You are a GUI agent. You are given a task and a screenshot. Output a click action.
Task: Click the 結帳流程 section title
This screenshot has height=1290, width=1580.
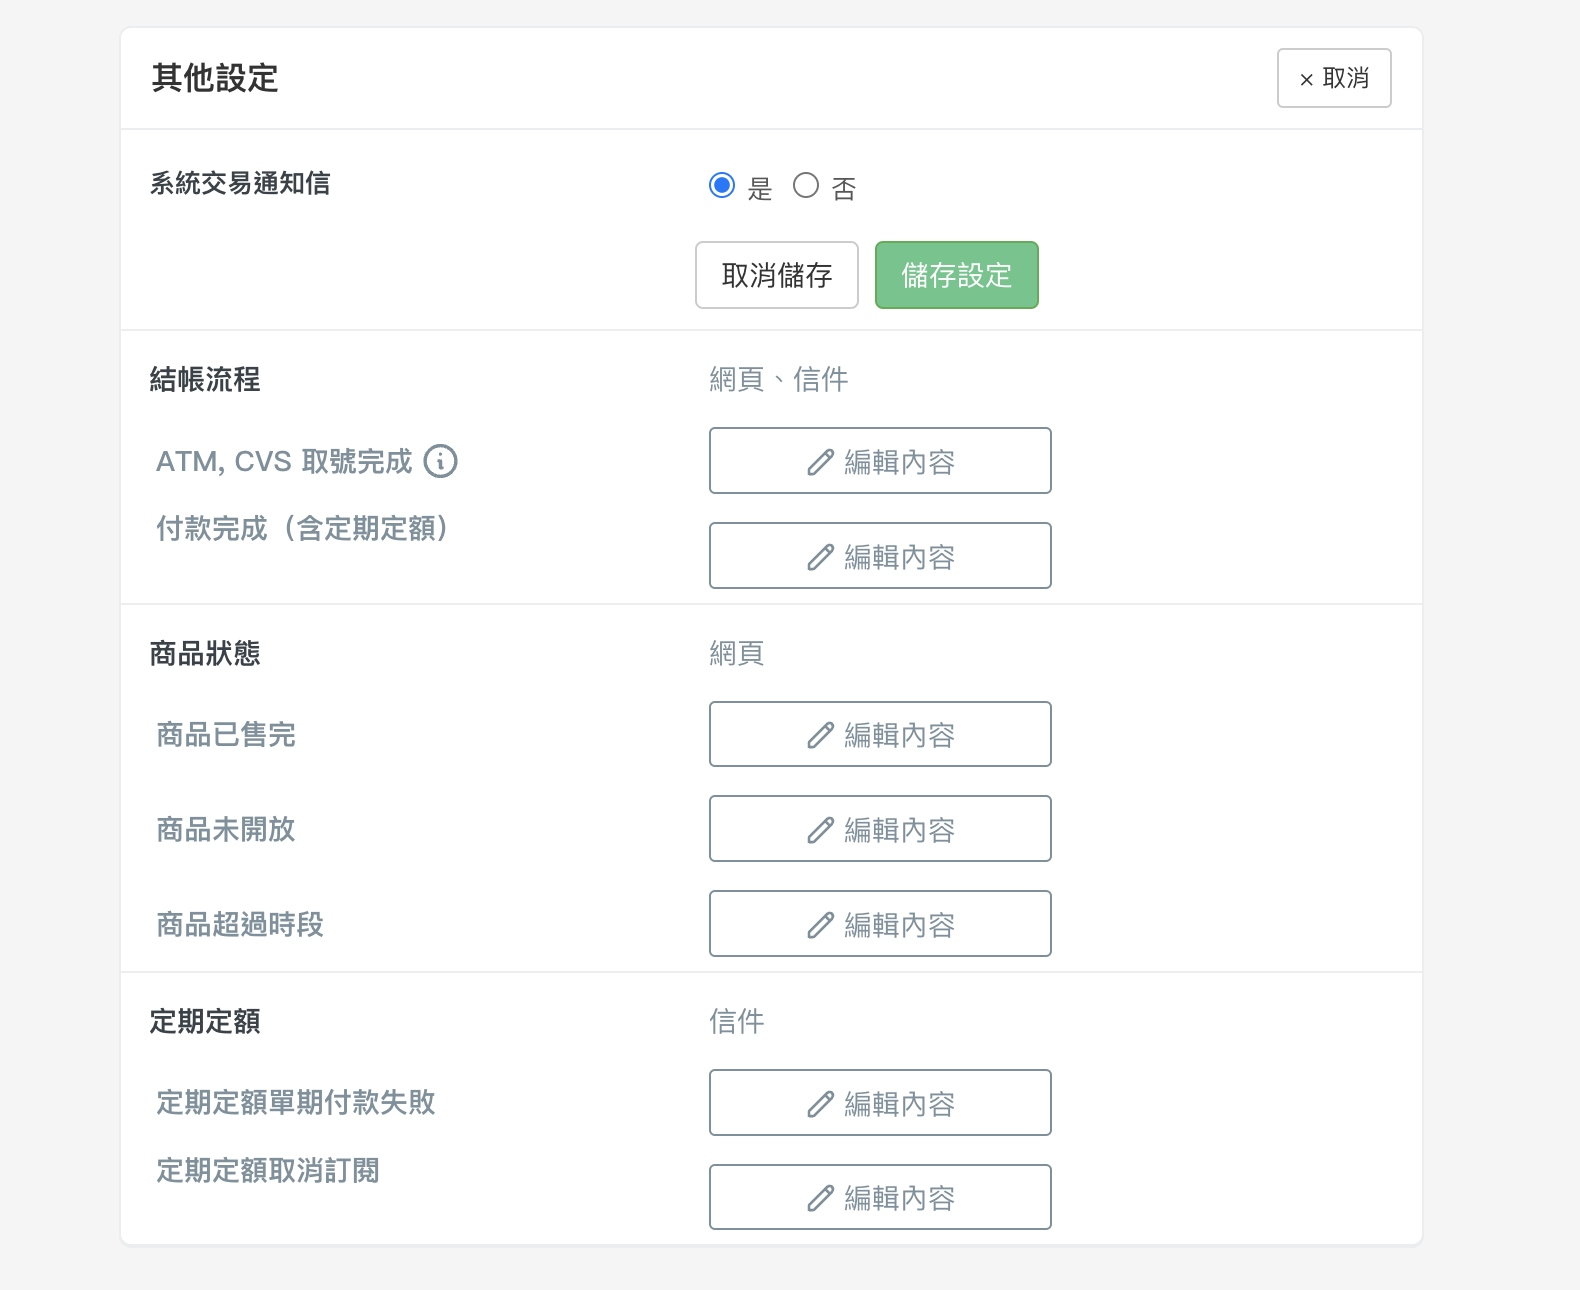tap(205, 379)
